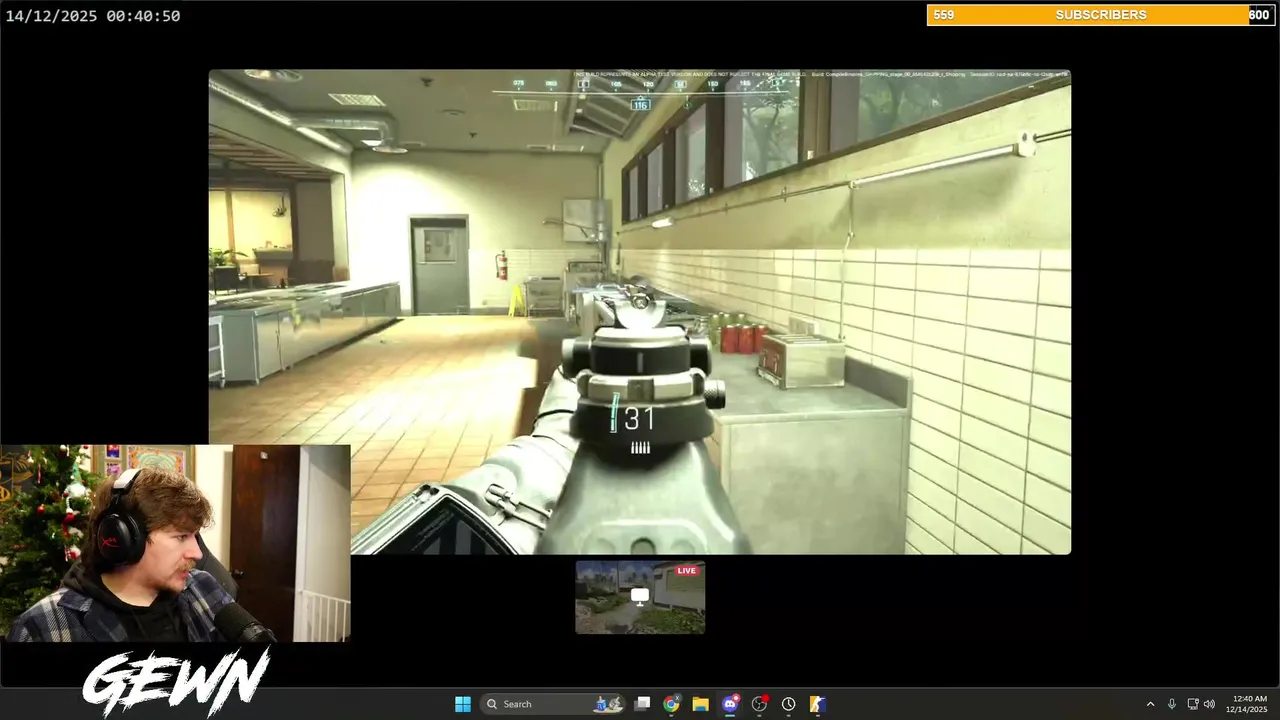Click the taskbar Search box
1280x720 pixels.
click(553, 704)
